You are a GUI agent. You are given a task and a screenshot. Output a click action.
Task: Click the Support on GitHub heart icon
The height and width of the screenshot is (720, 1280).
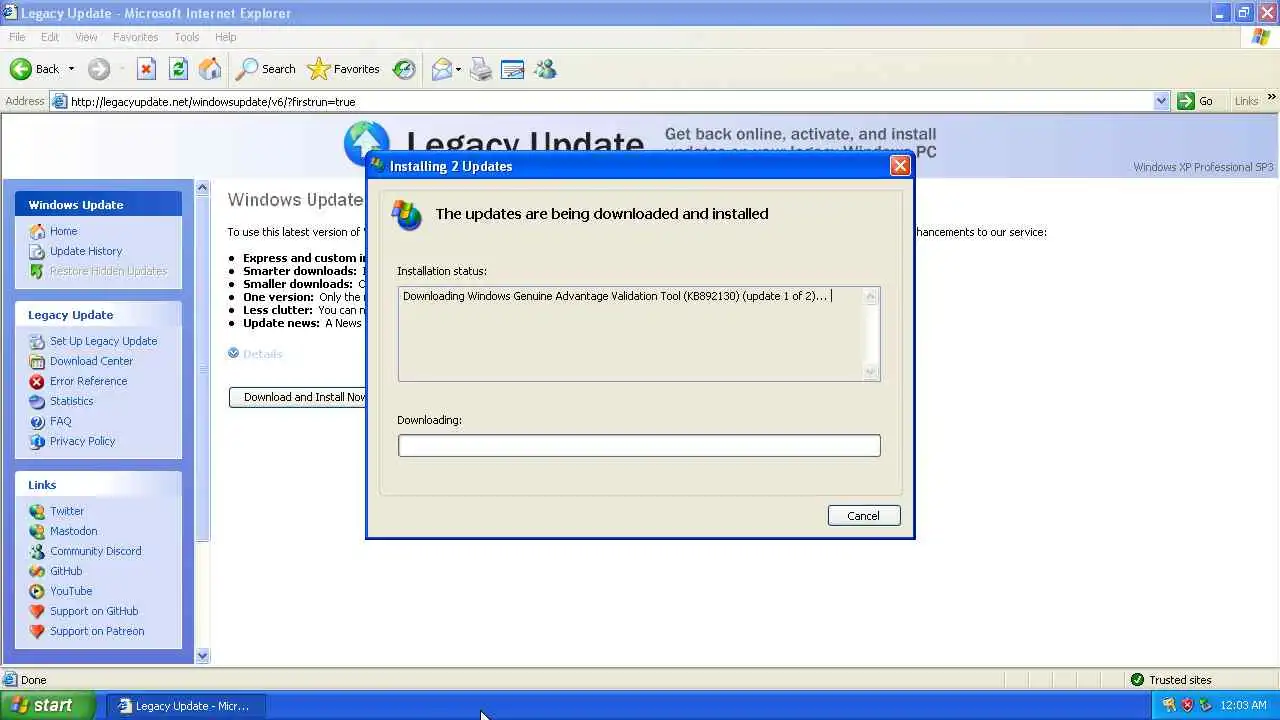(37, 611)
